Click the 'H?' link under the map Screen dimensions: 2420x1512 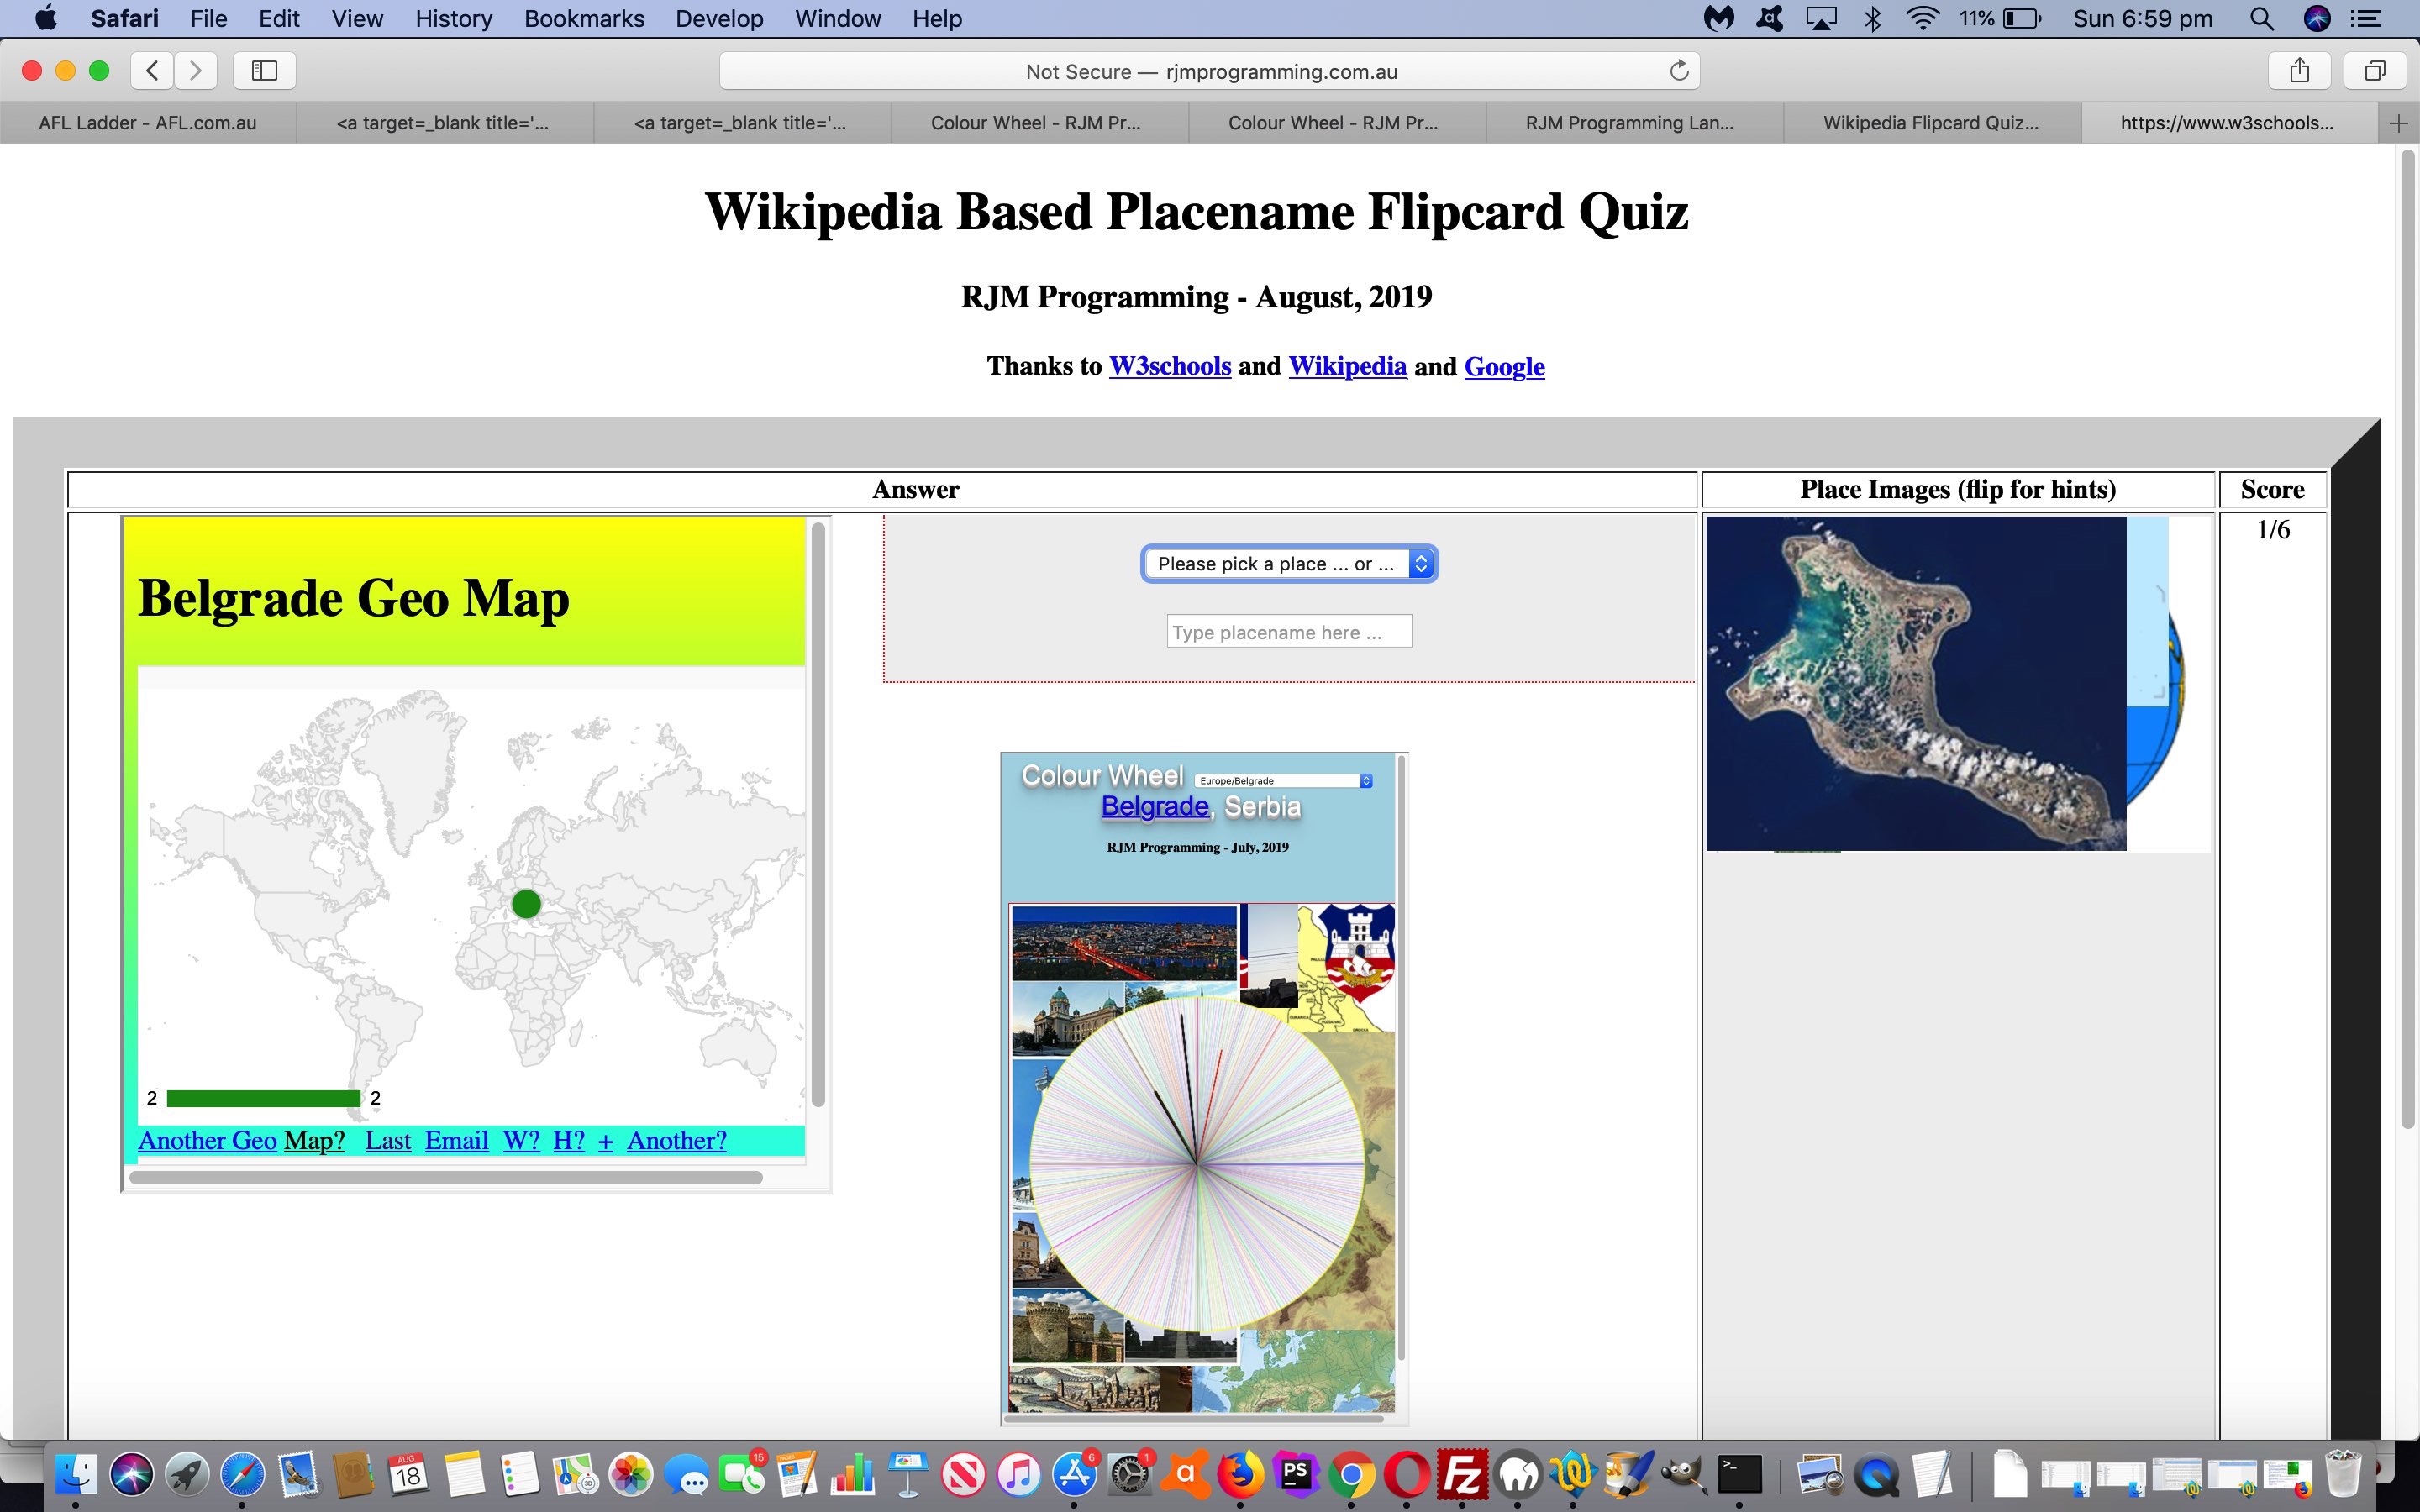pyautogui.click(x=569, y=1140)
